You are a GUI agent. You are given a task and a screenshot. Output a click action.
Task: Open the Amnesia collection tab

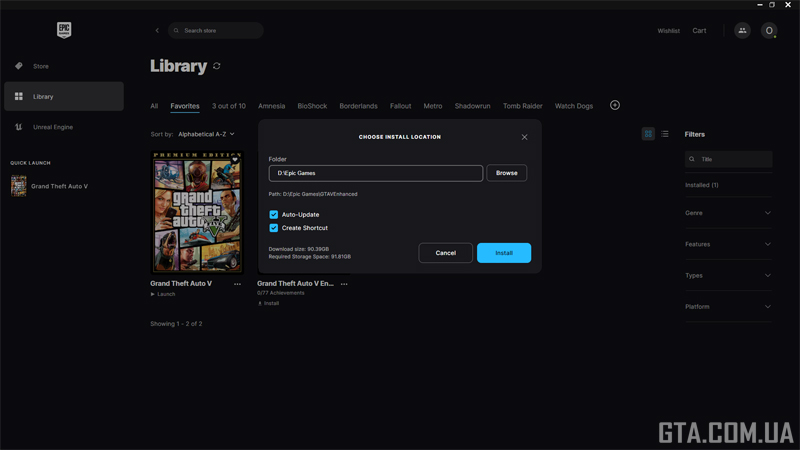tap(271, 106)
